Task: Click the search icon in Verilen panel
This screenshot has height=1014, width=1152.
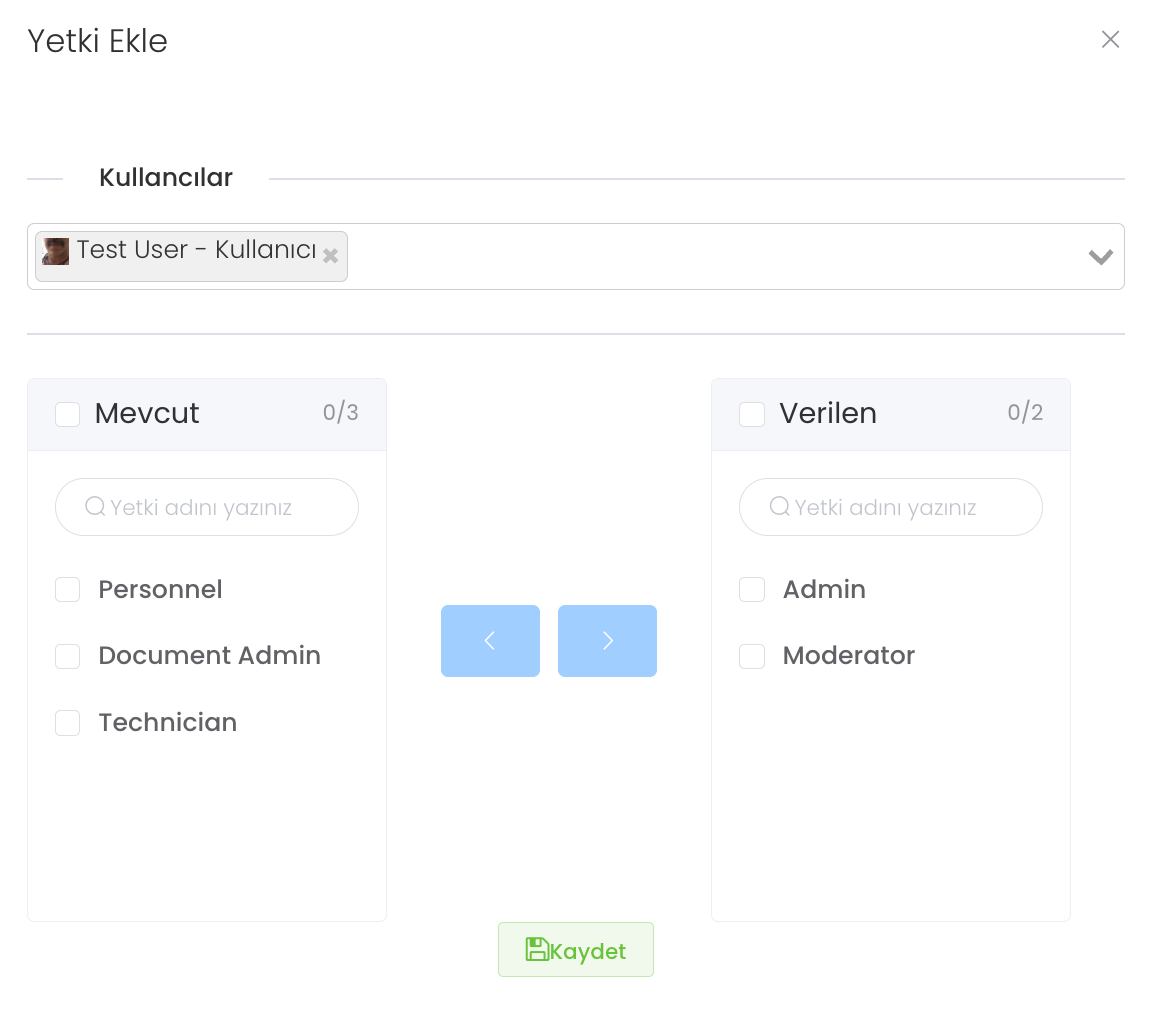Action: click(x=779, y=507)
